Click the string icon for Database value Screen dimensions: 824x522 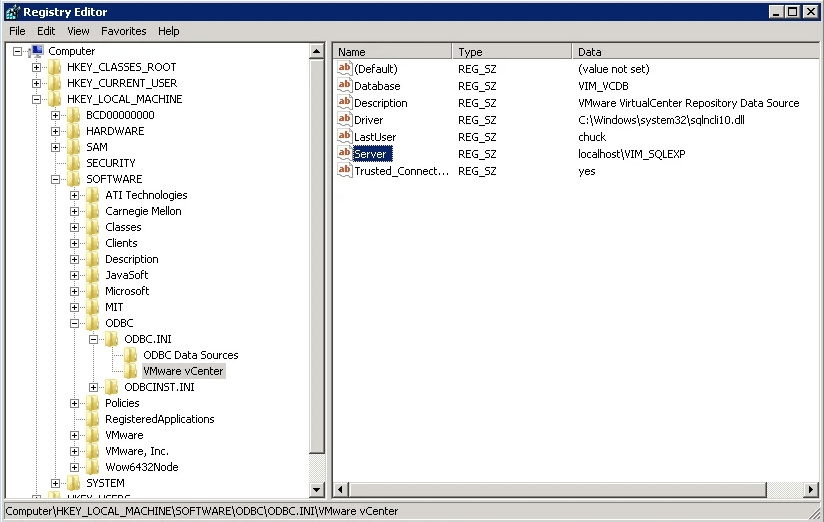tap(344, 85)
